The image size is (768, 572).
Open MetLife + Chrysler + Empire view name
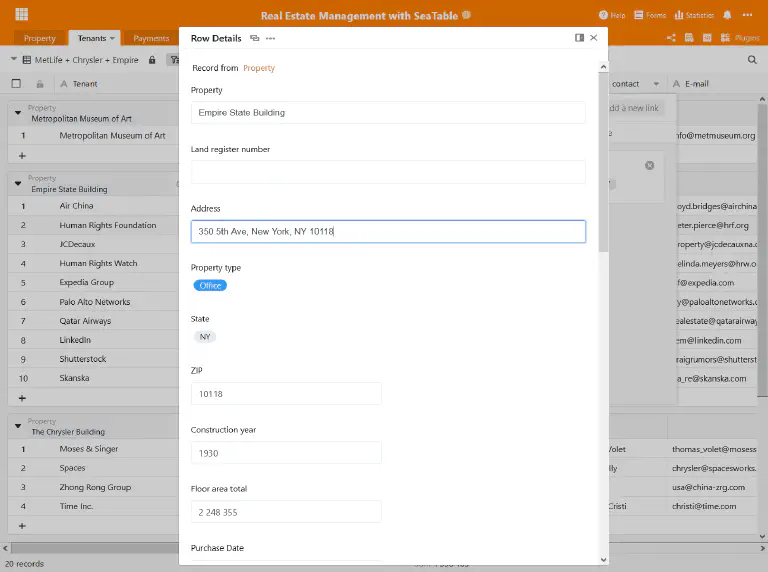point(86,60)
